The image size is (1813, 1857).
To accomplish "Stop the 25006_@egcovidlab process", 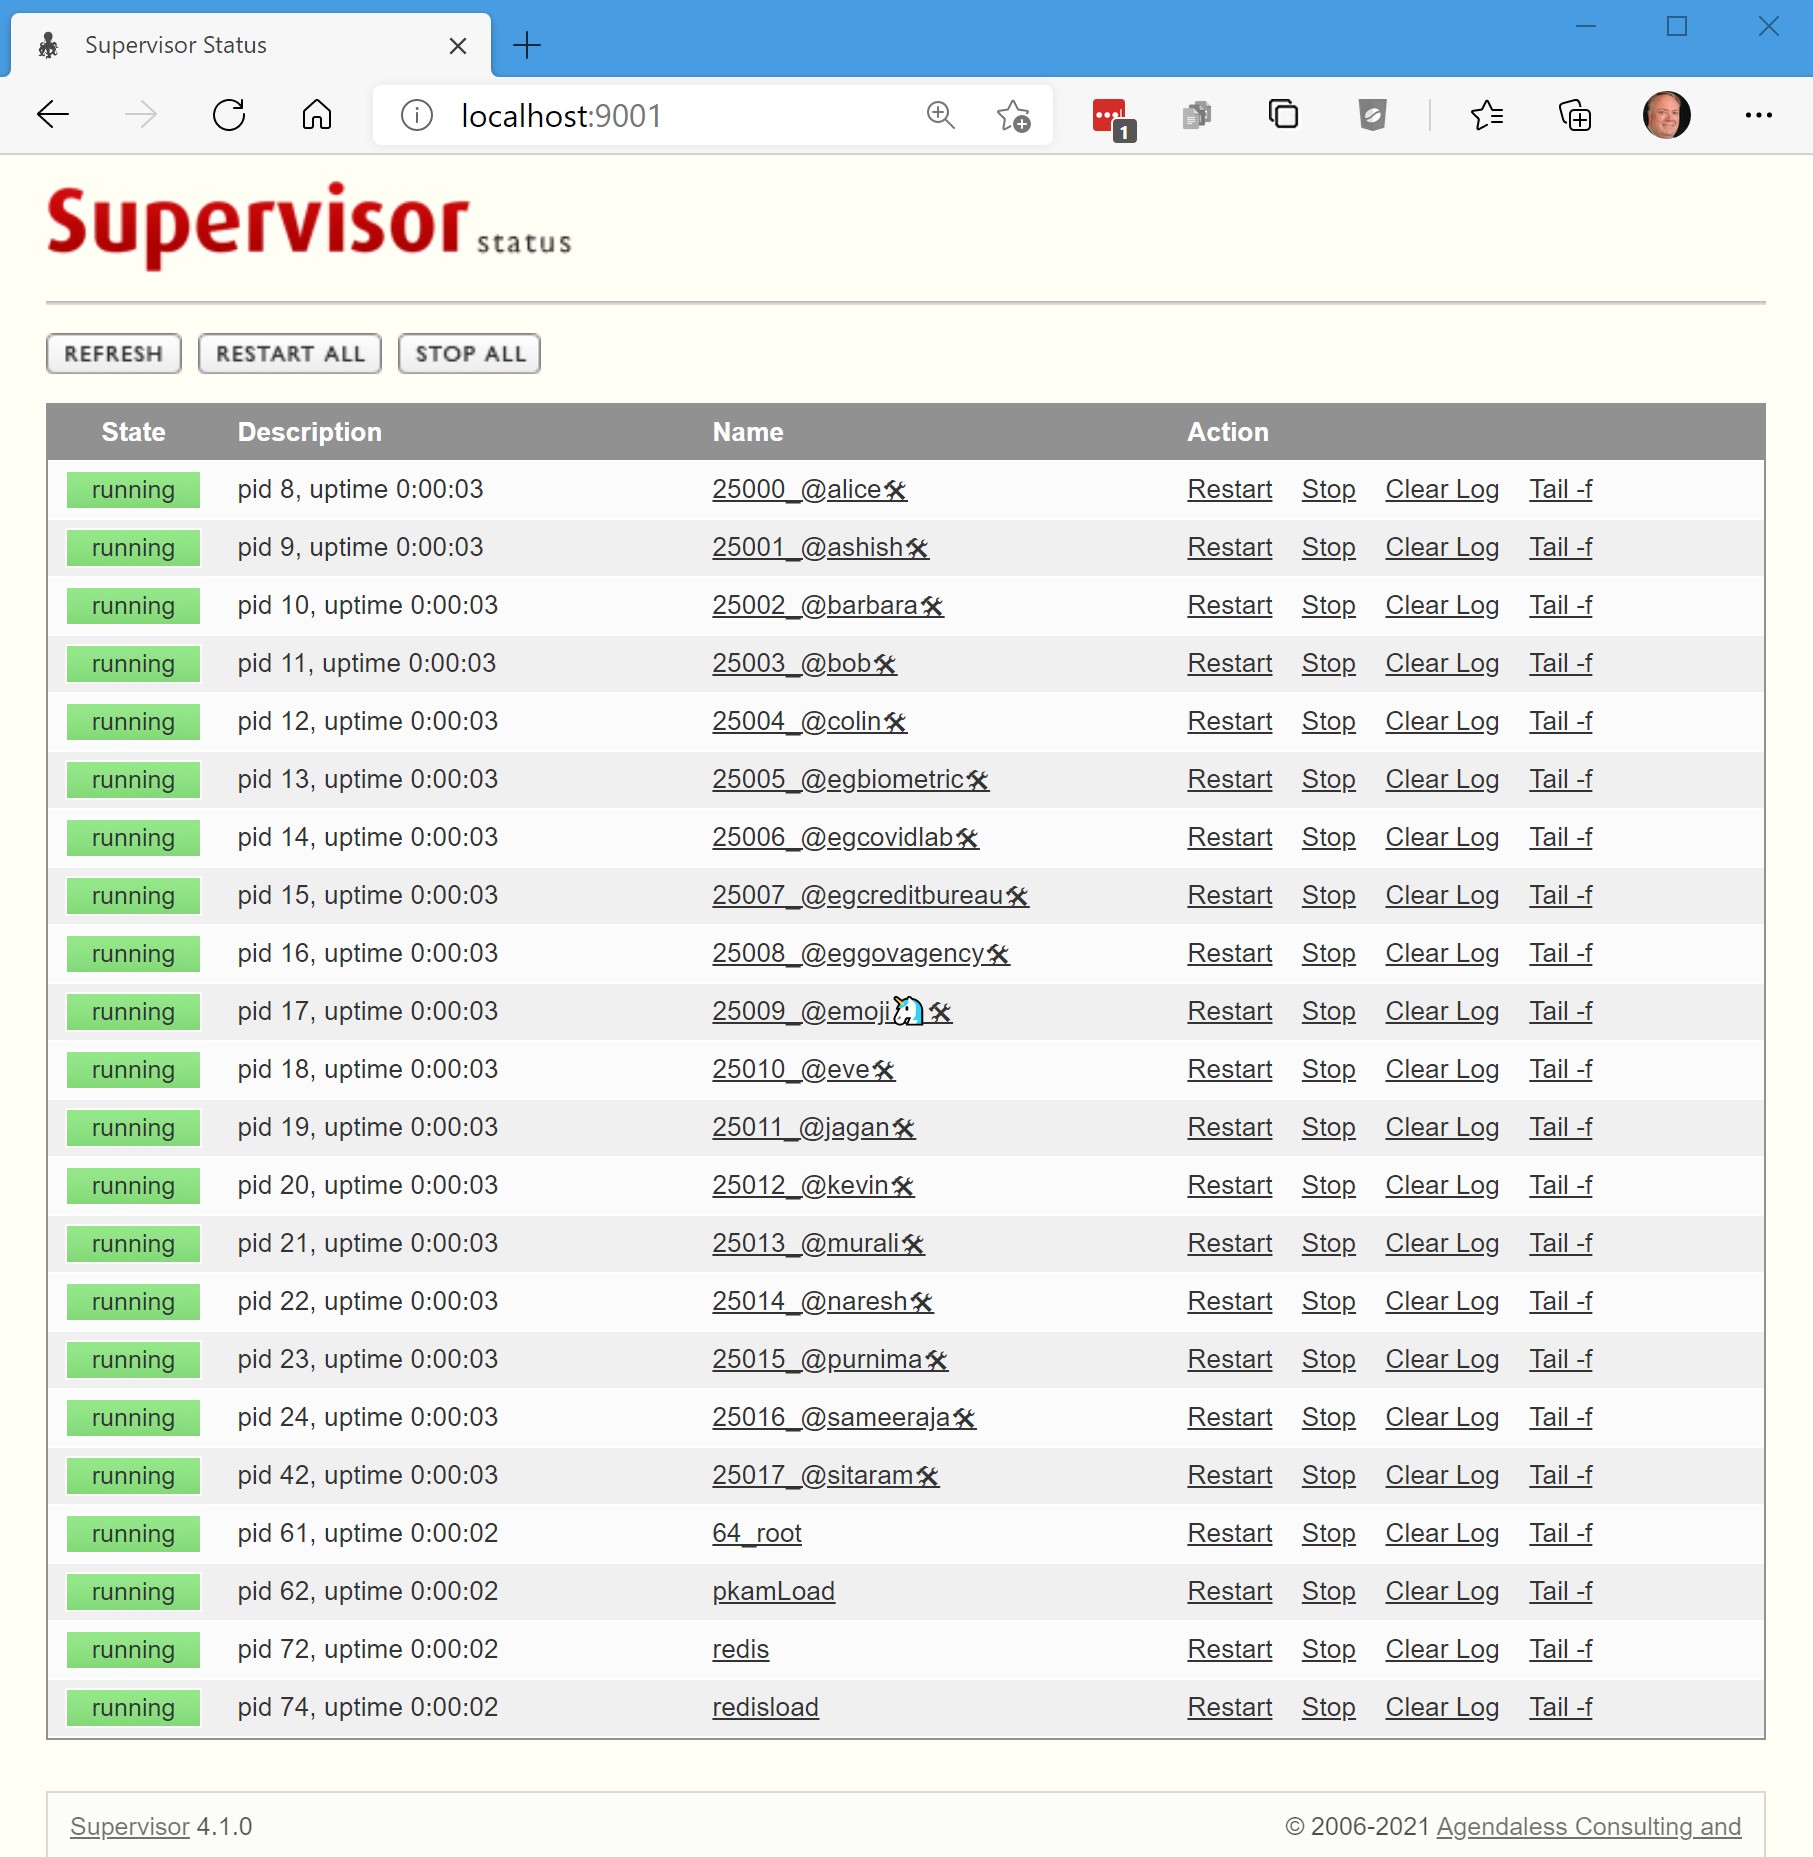I will pos(1329,838).
